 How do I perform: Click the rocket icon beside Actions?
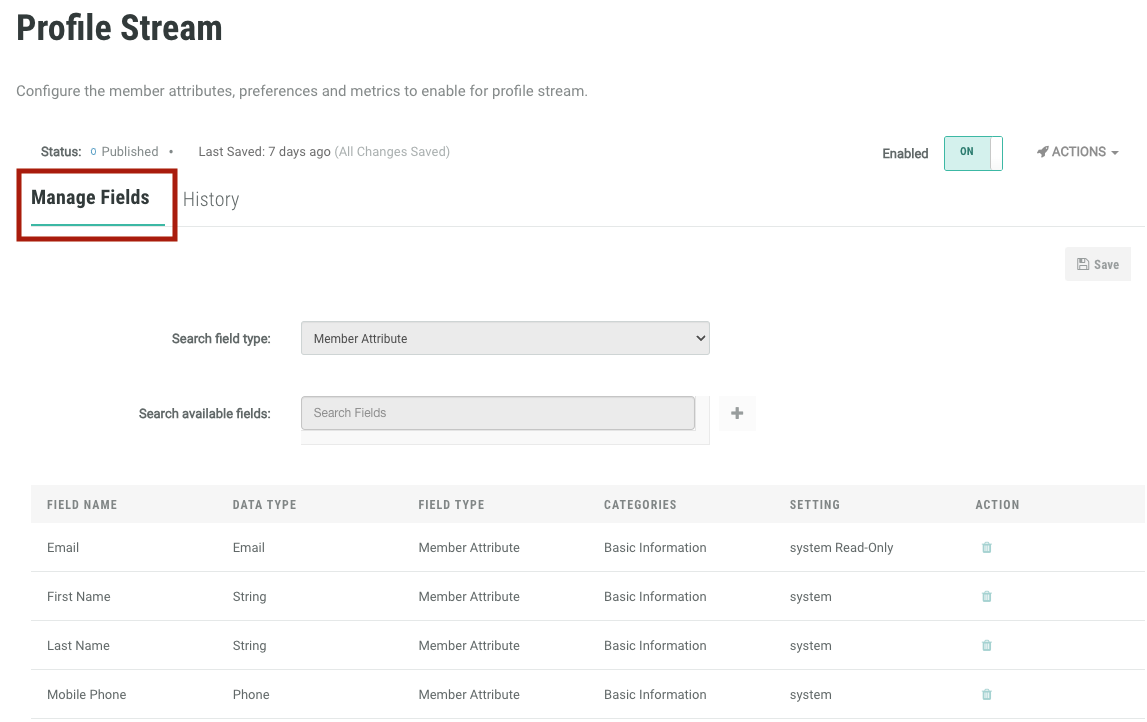click(1042, 152)
